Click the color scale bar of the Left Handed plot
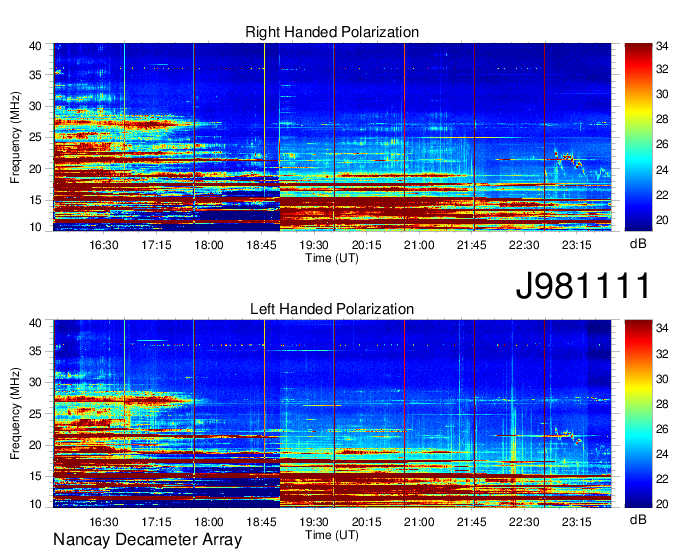 pos(638,414)
